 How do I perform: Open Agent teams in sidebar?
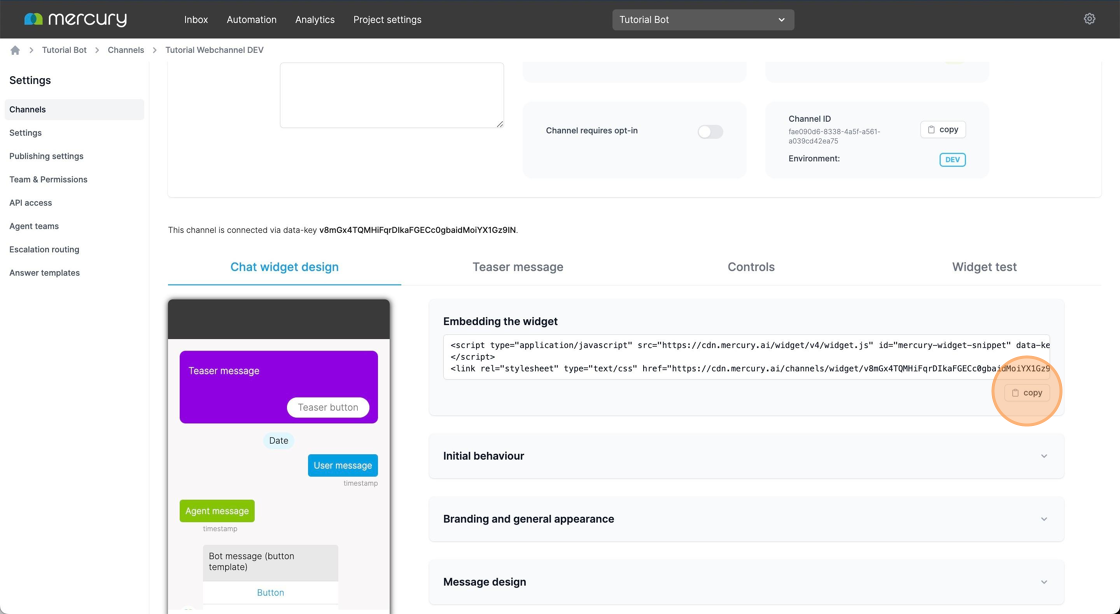(34, 226)
